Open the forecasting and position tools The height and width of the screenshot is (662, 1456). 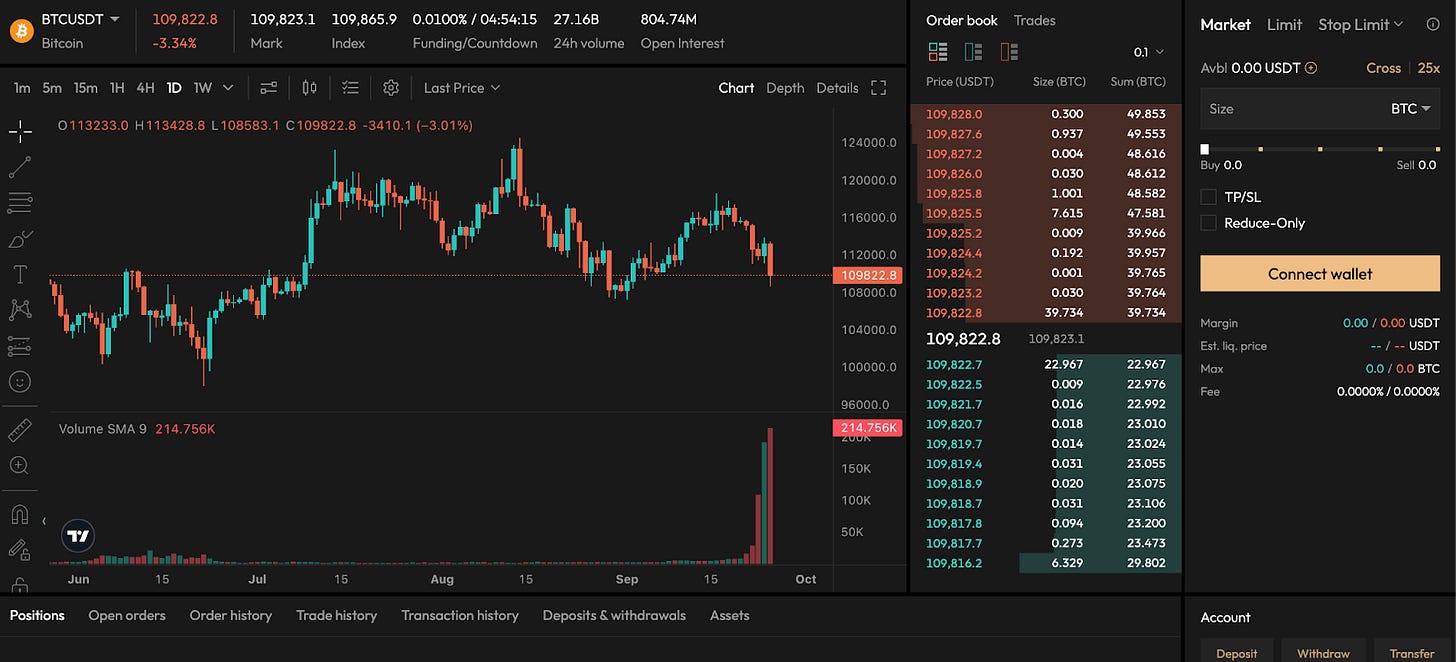pos(20,346)
